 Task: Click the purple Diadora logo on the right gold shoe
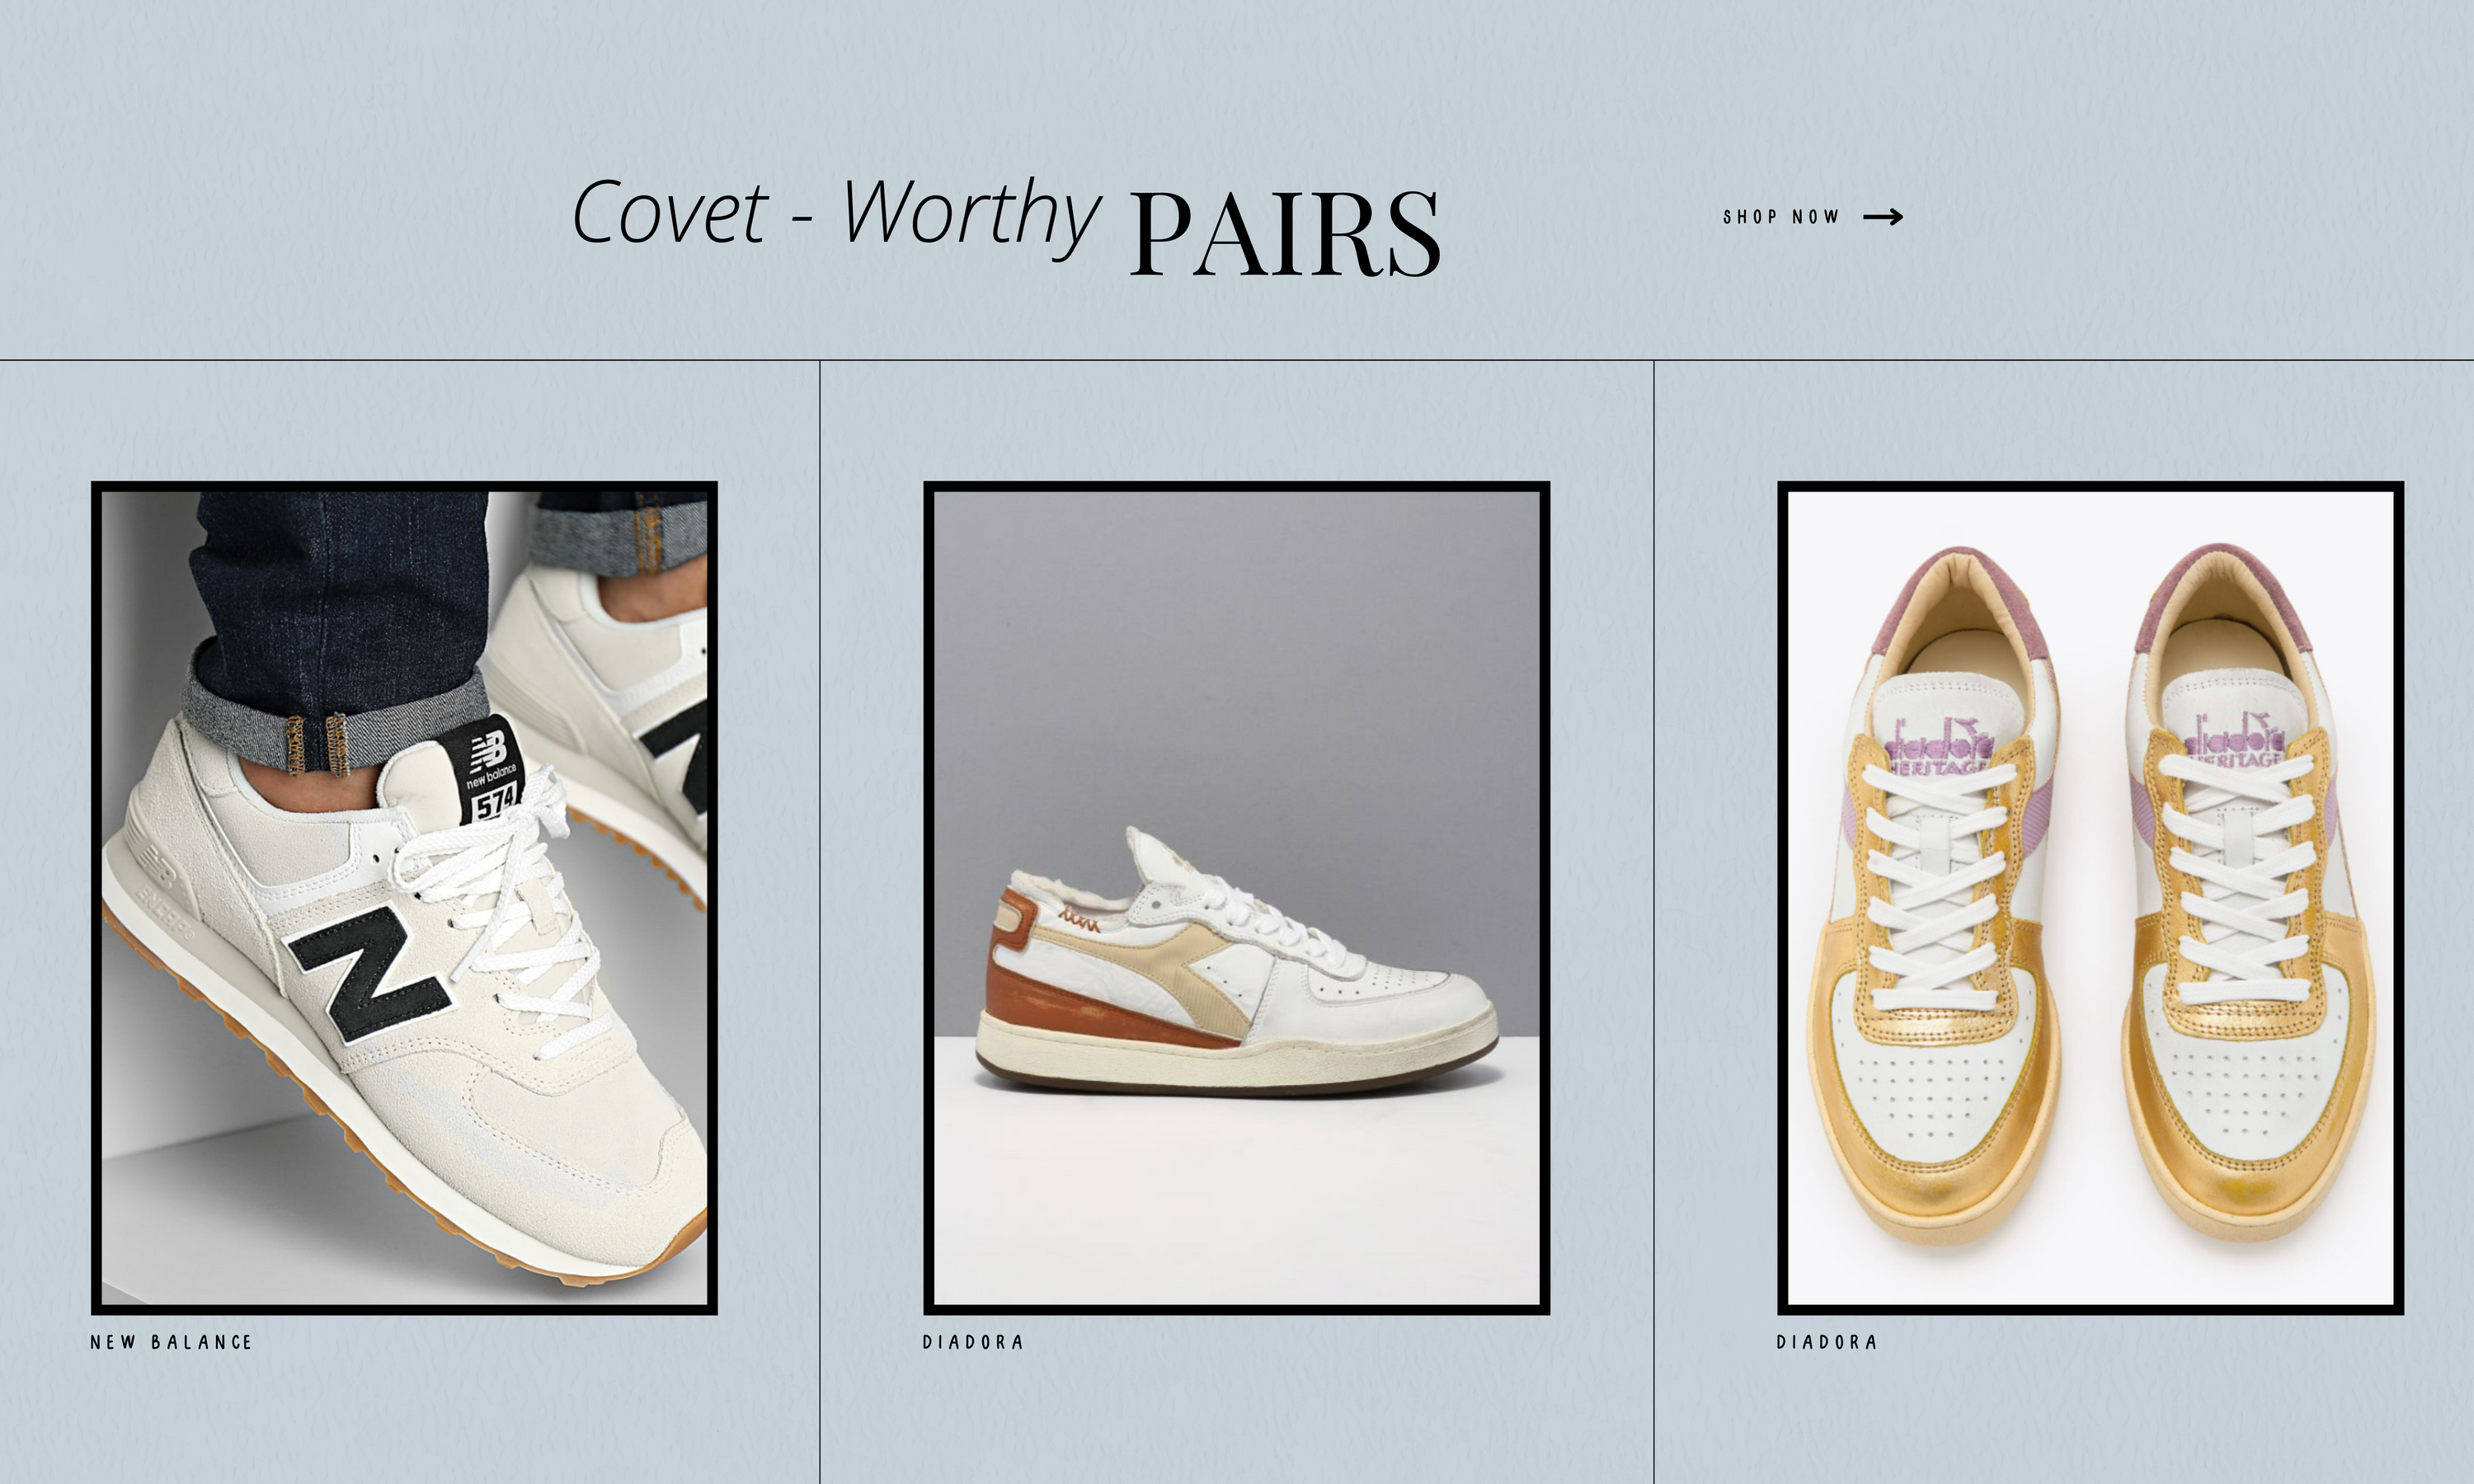pyautogui.click(x=2234, y=742)
